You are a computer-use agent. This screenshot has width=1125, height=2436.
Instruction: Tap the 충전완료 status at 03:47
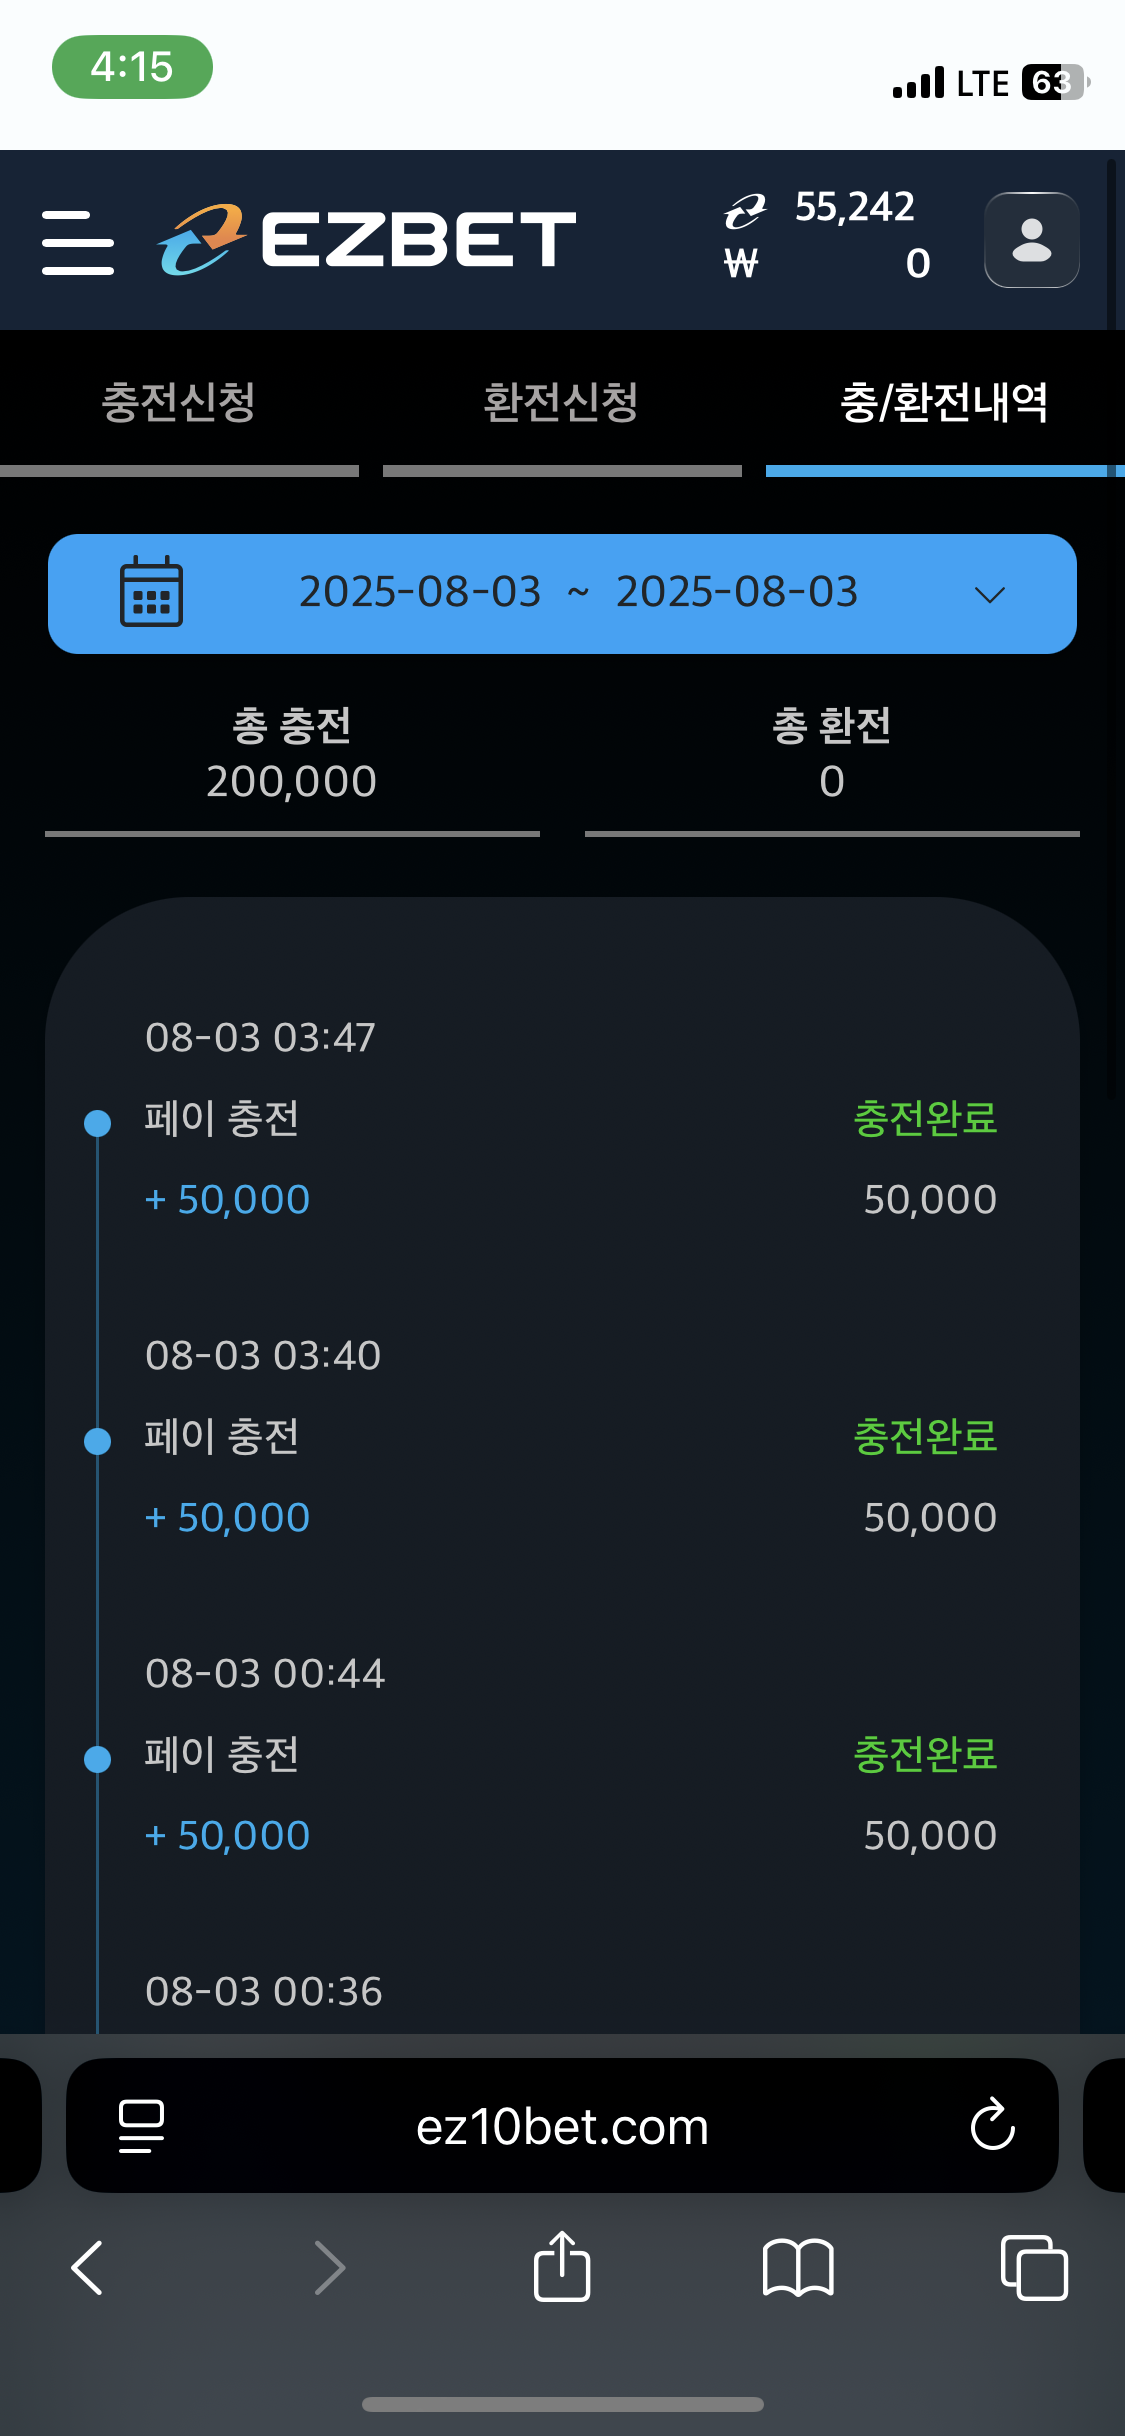point(925,1119)
